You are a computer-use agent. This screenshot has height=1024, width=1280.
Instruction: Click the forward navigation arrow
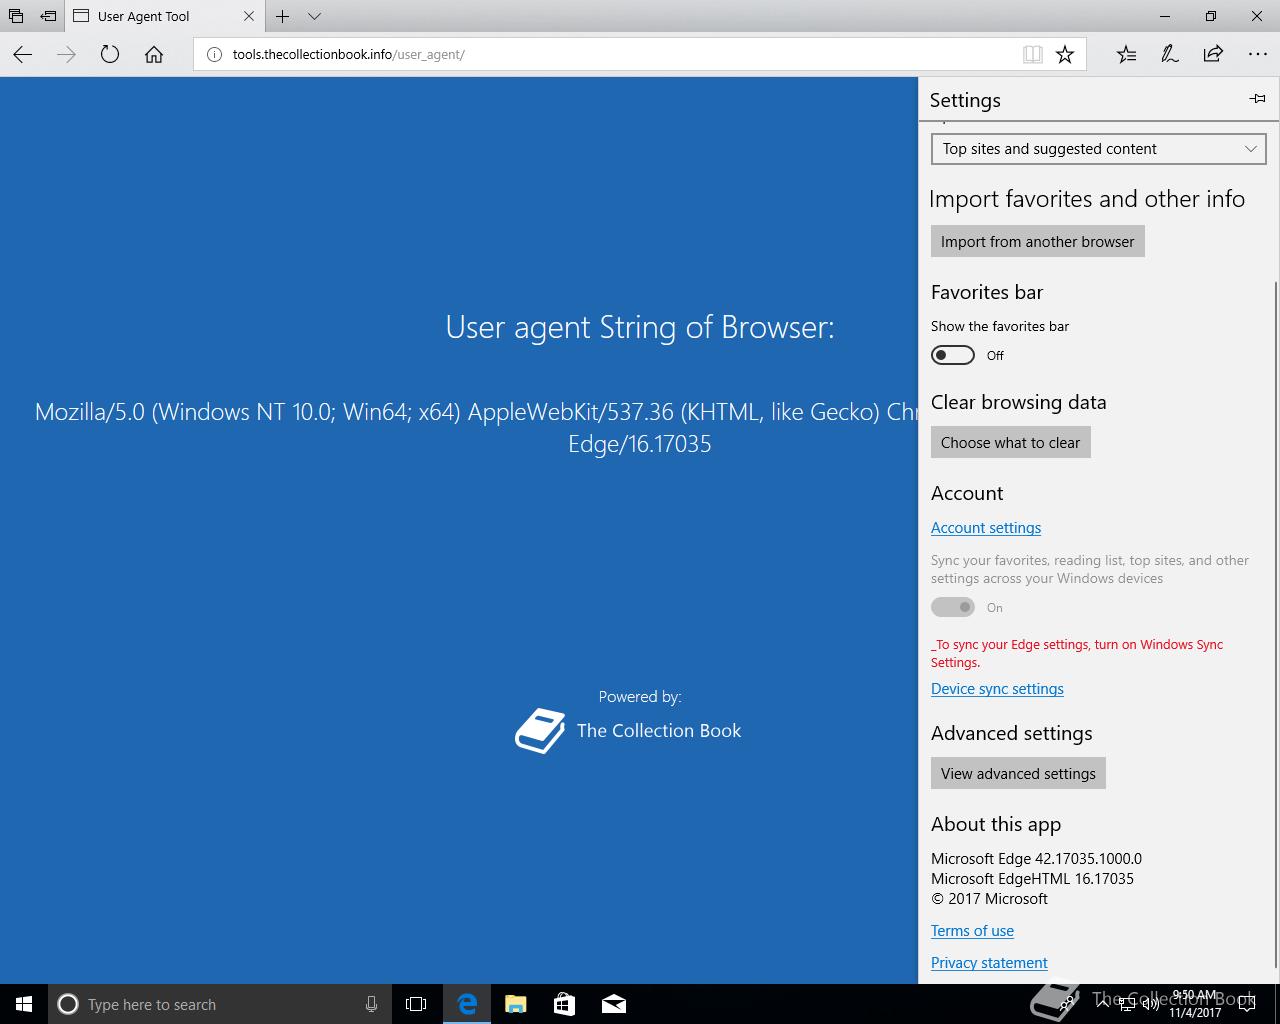pyautogui.click(x=66, y=54)
